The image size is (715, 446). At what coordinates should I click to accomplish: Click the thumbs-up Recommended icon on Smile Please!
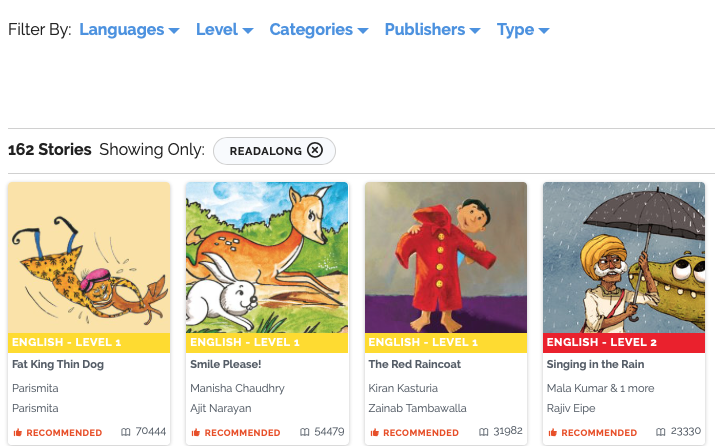(196, 433)
